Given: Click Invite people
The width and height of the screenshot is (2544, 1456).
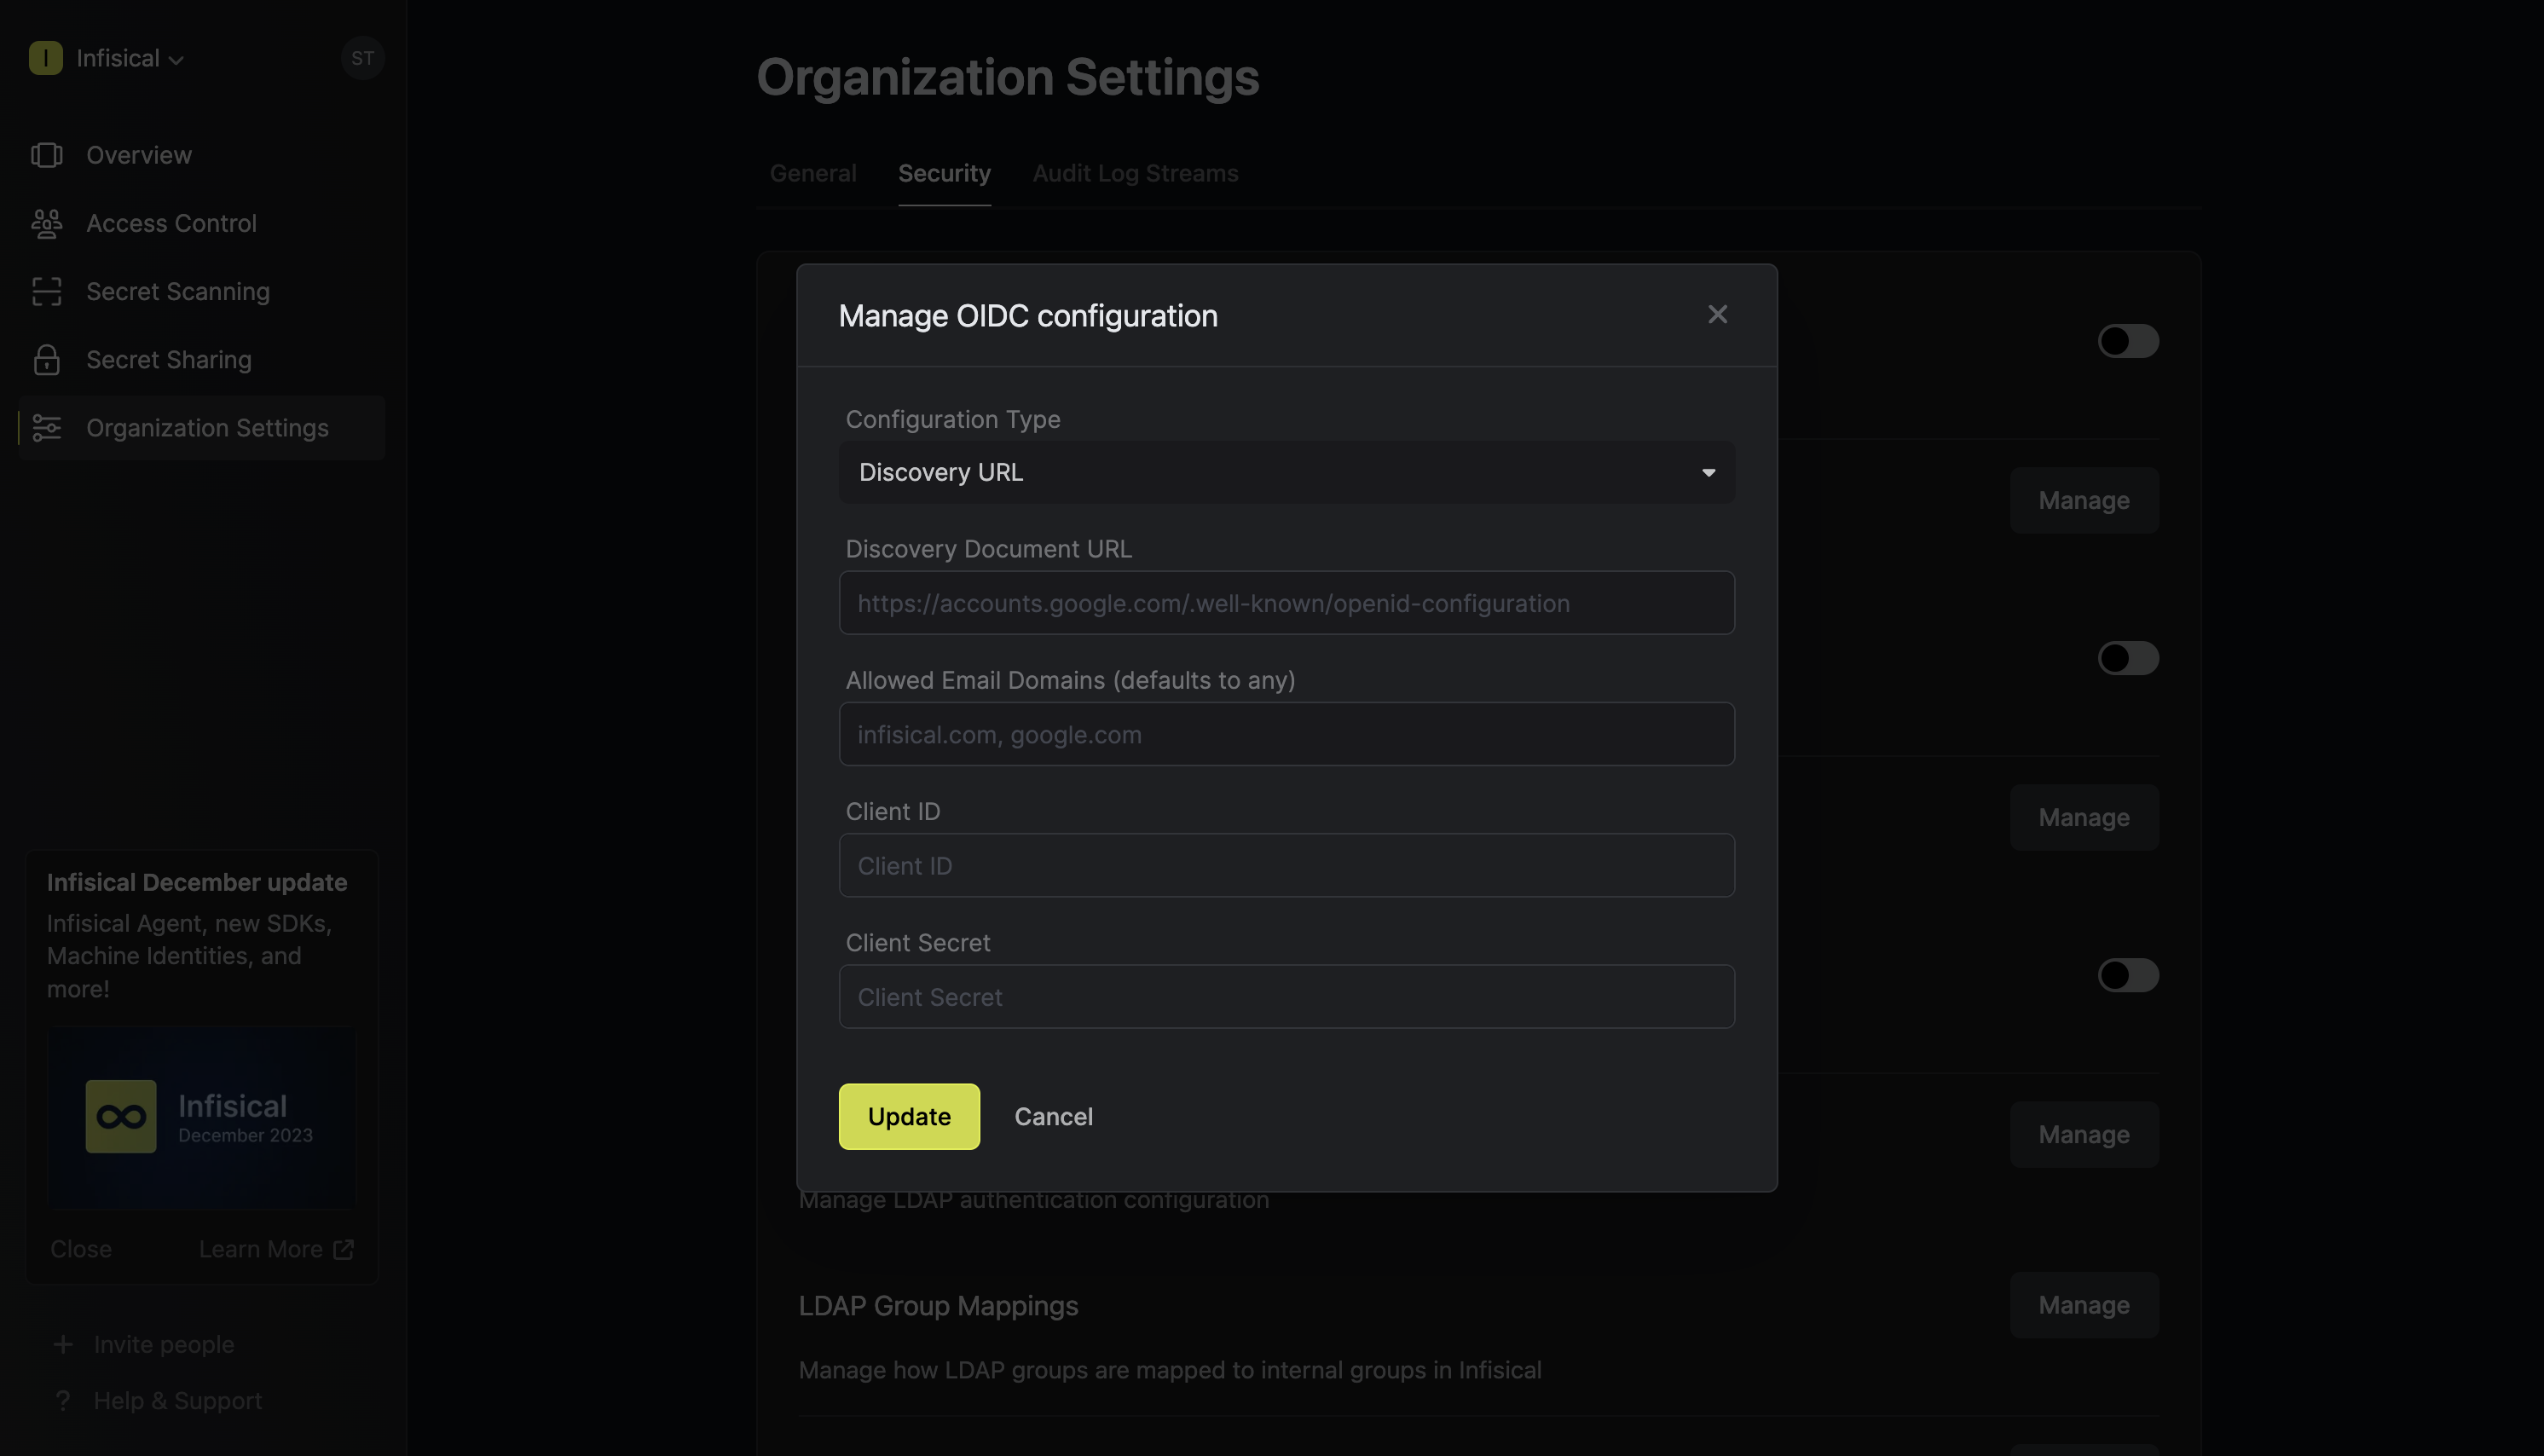Looking at the screenshot, I should point(164,1345).
